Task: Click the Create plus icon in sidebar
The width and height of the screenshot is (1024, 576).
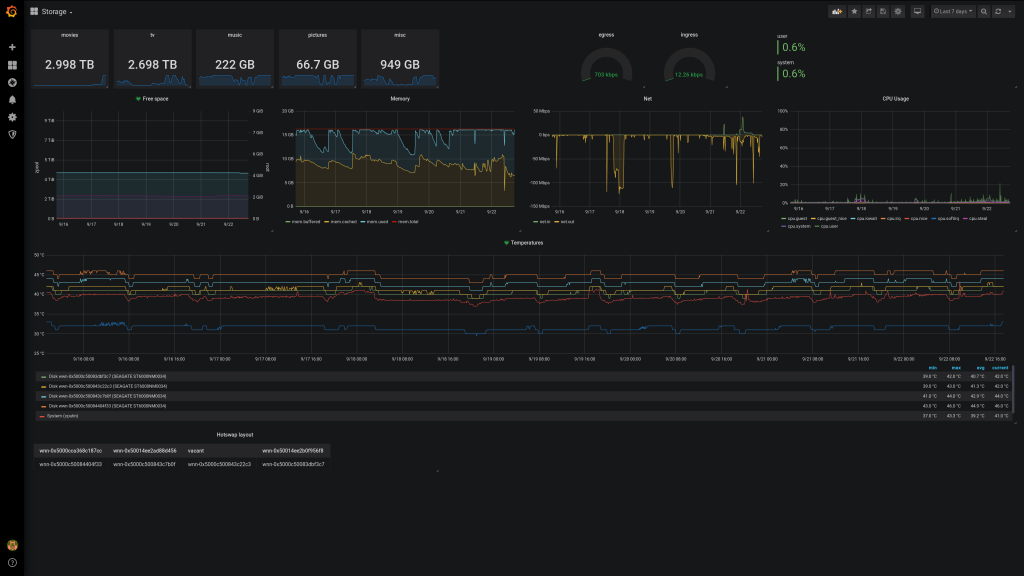Action: tap(12, 48)
